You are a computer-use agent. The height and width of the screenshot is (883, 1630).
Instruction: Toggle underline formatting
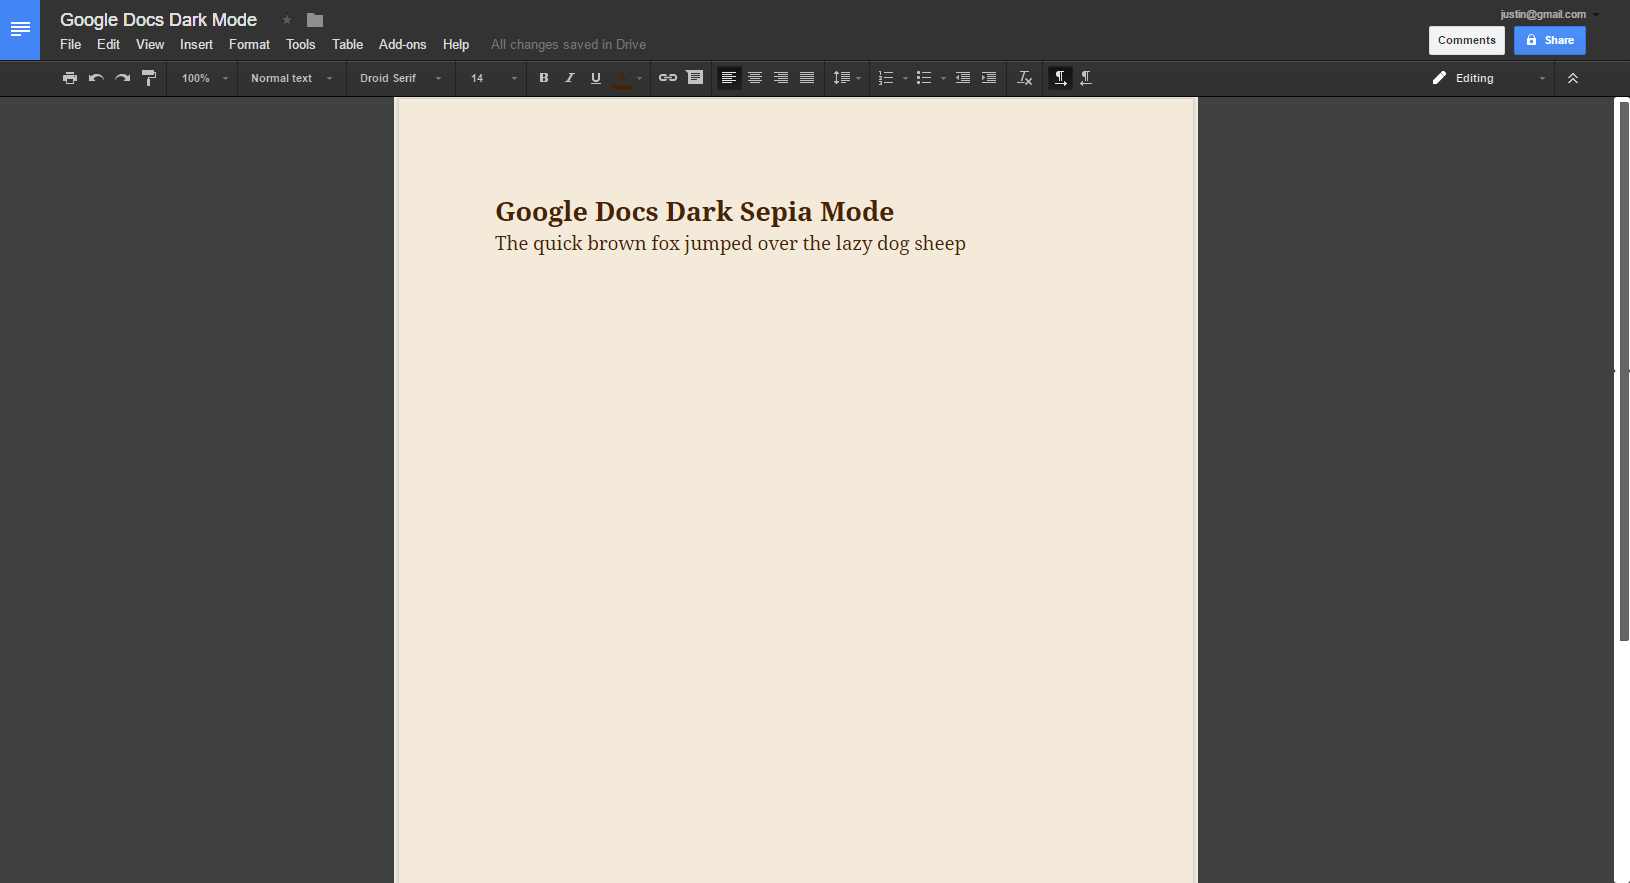(596, 78)
